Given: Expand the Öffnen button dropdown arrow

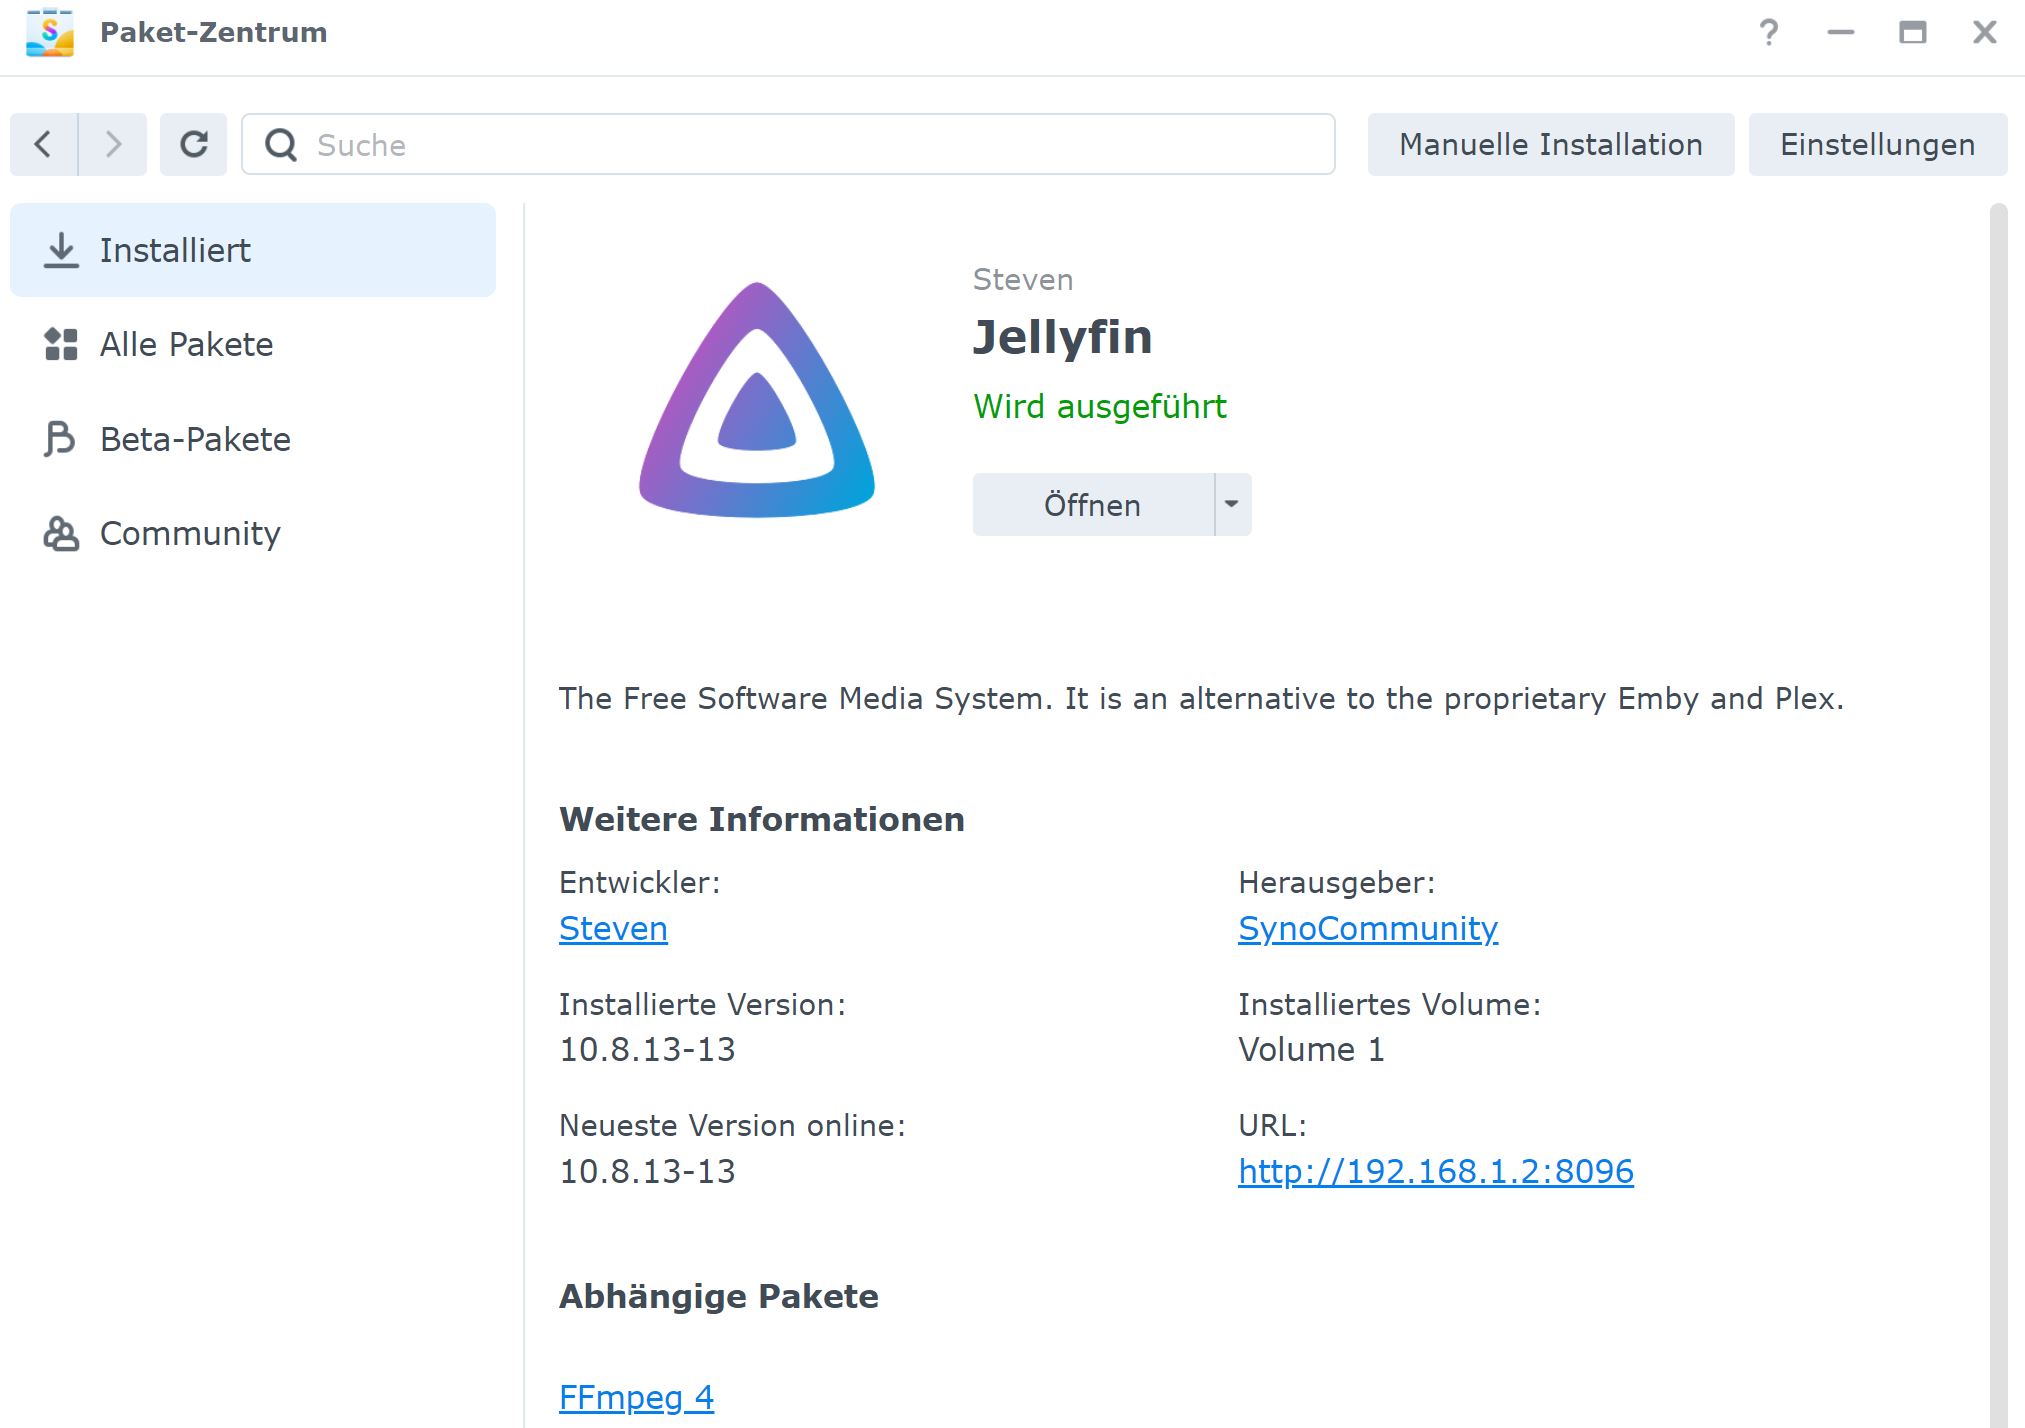Looking at the screenshot, I should (x=1232, y=504).
